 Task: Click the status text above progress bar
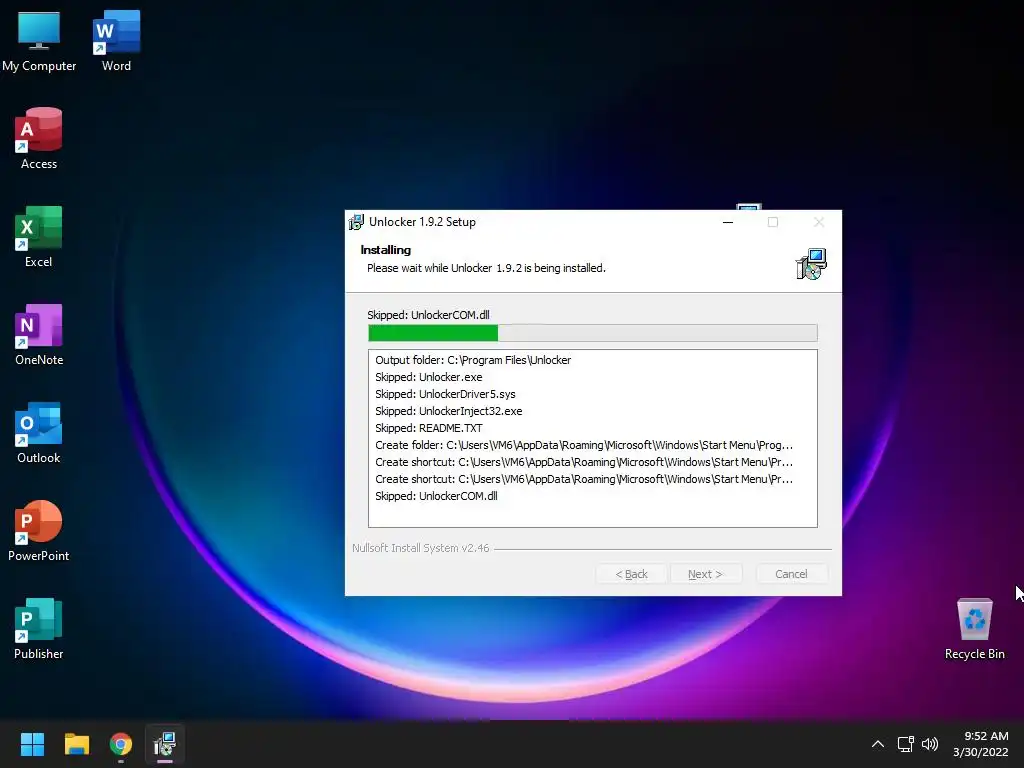pos(428,315)
